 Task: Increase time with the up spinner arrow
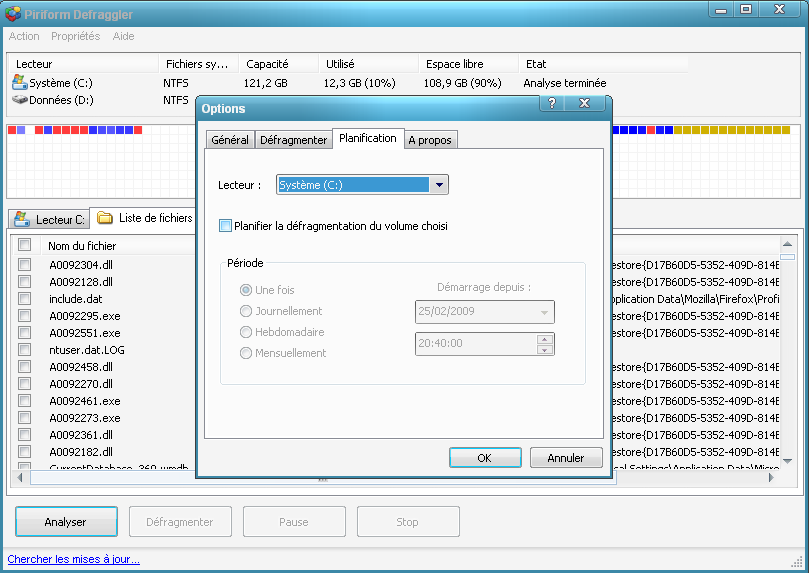click(x=544, y=339)
